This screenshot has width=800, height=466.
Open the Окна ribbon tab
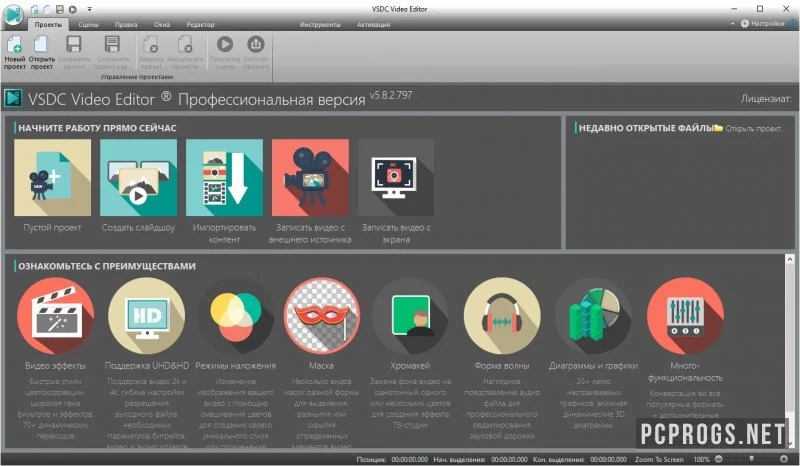(x=162, y=24)
